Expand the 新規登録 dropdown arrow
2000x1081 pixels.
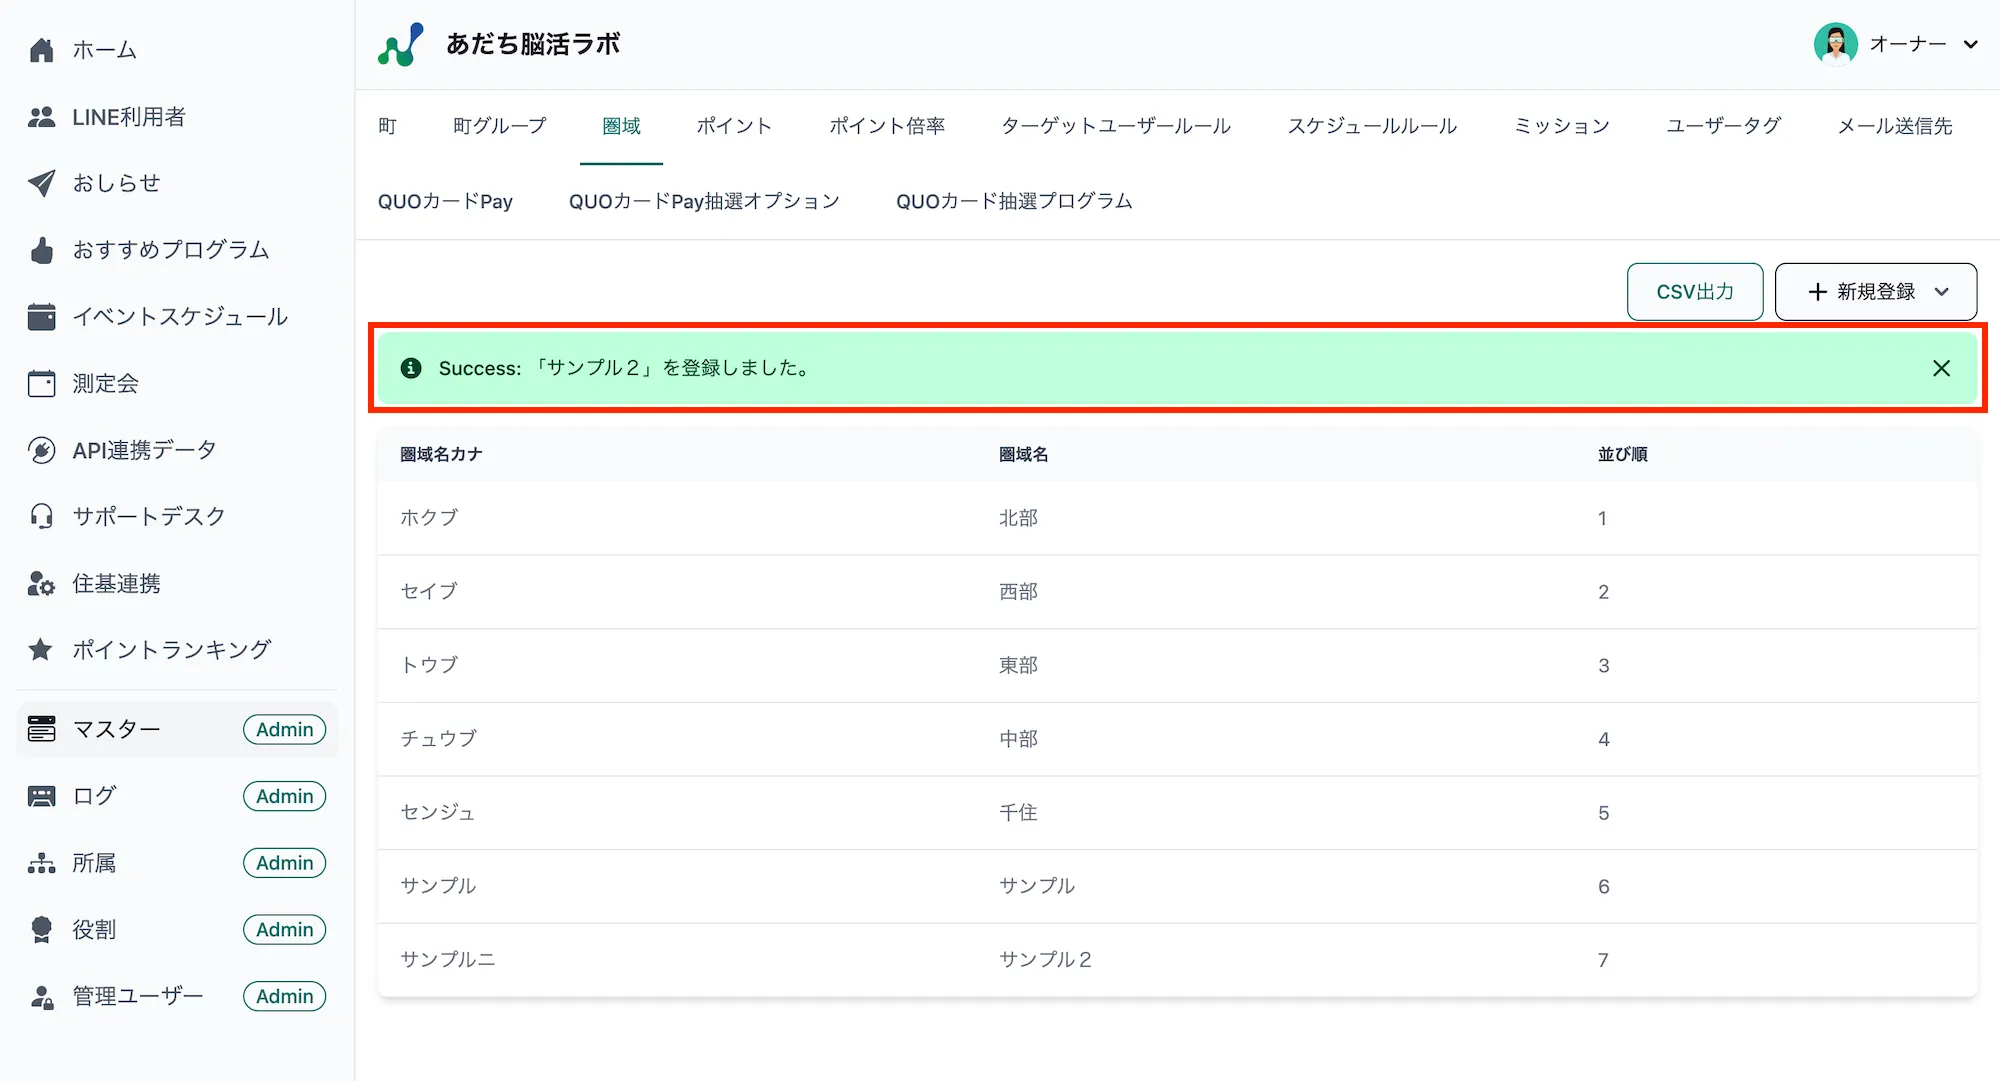(x=1943, y=291)
